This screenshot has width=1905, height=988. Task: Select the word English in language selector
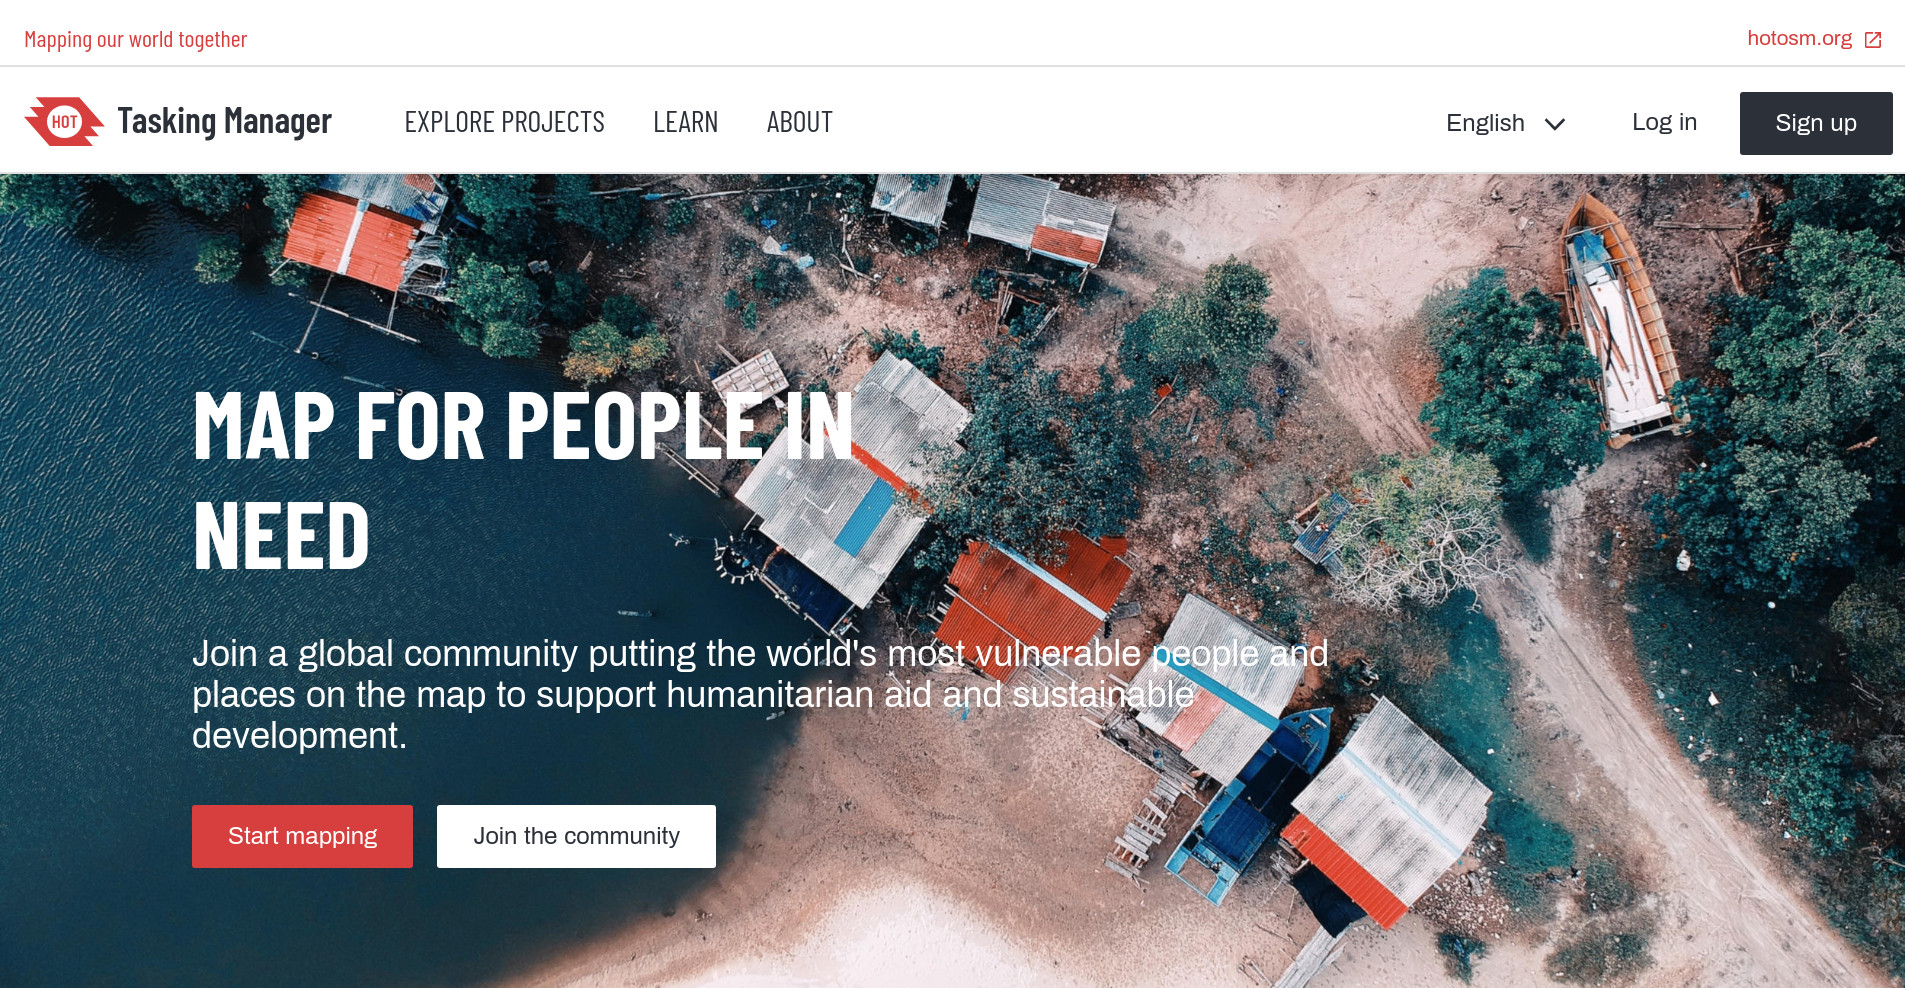tap(1485, 123)
